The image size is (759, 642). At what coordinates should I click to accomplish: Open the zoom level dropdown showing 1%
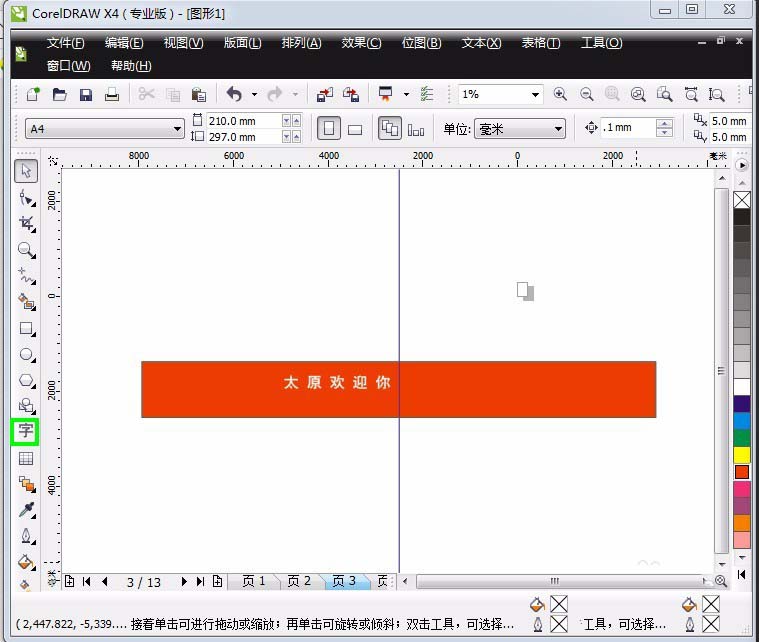[x=535, y=94]
